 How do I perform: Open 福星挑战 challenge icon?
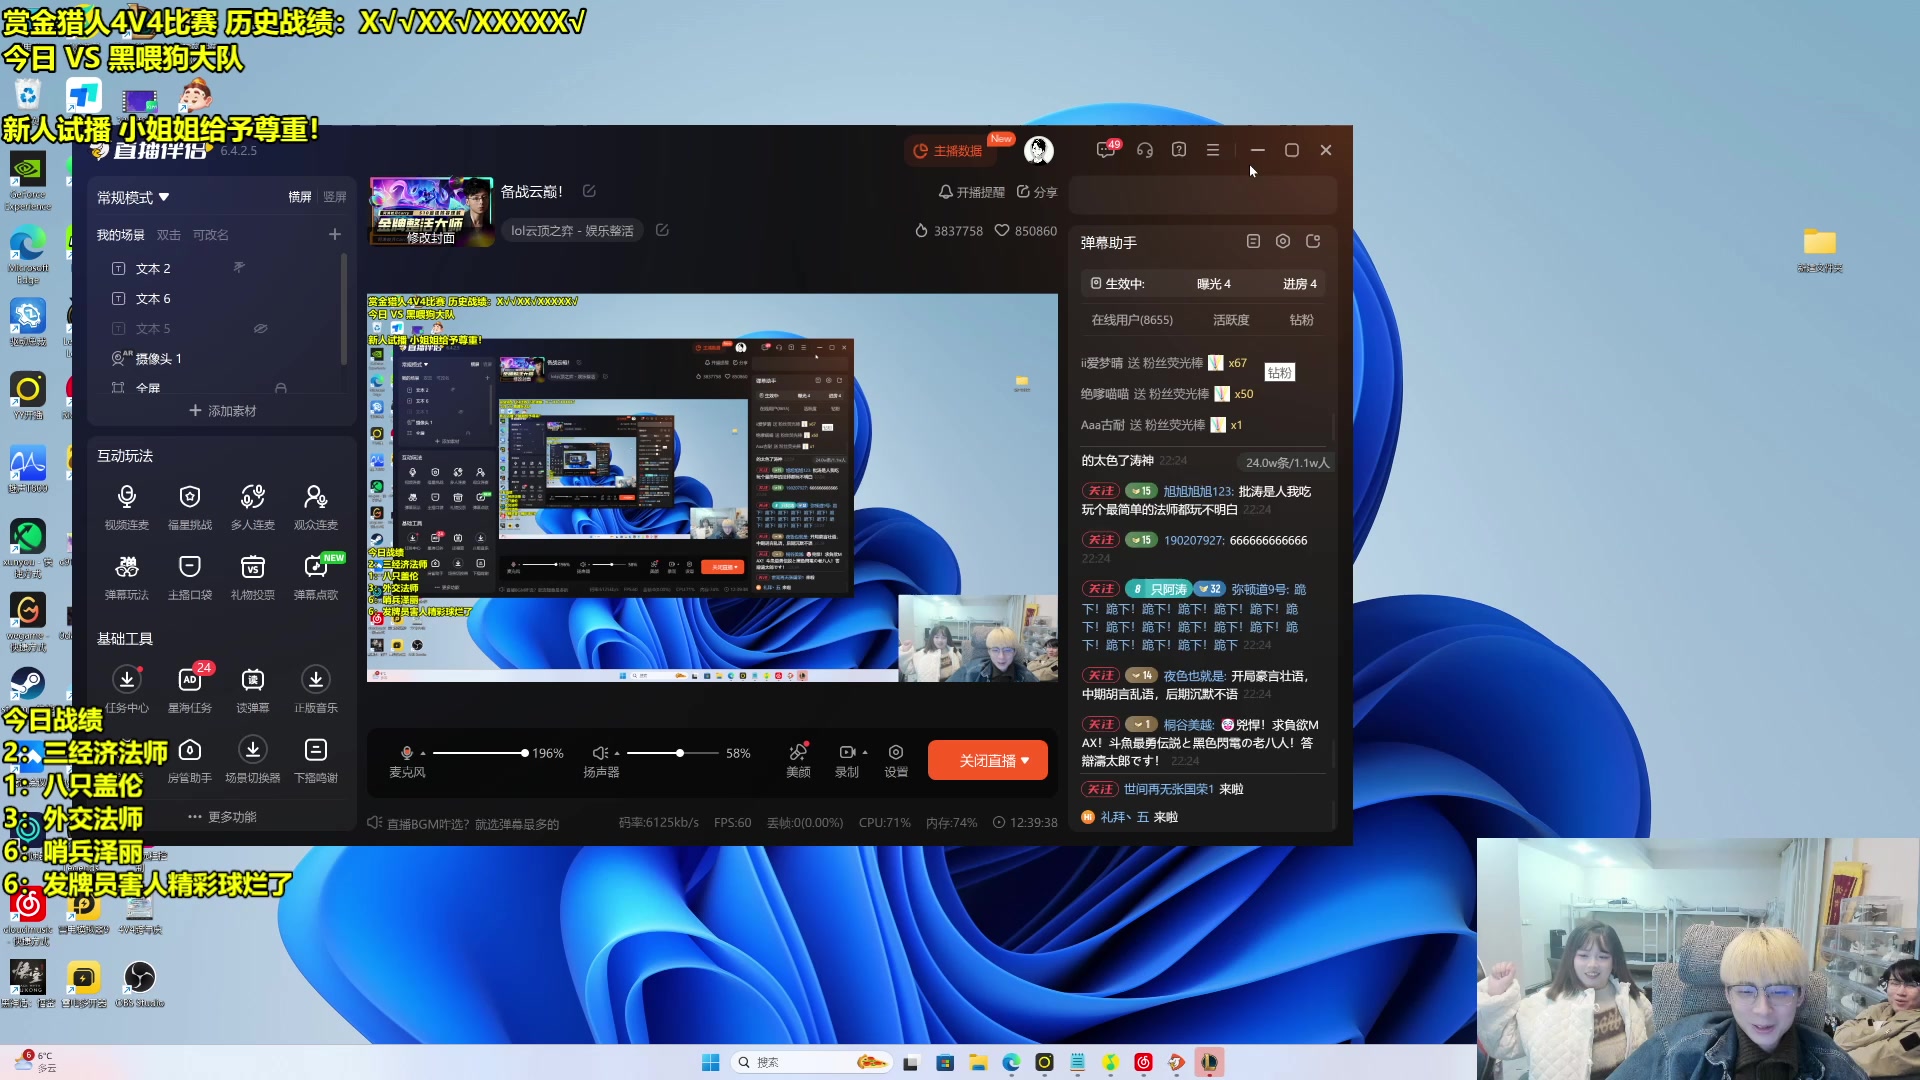coord(189,507)
